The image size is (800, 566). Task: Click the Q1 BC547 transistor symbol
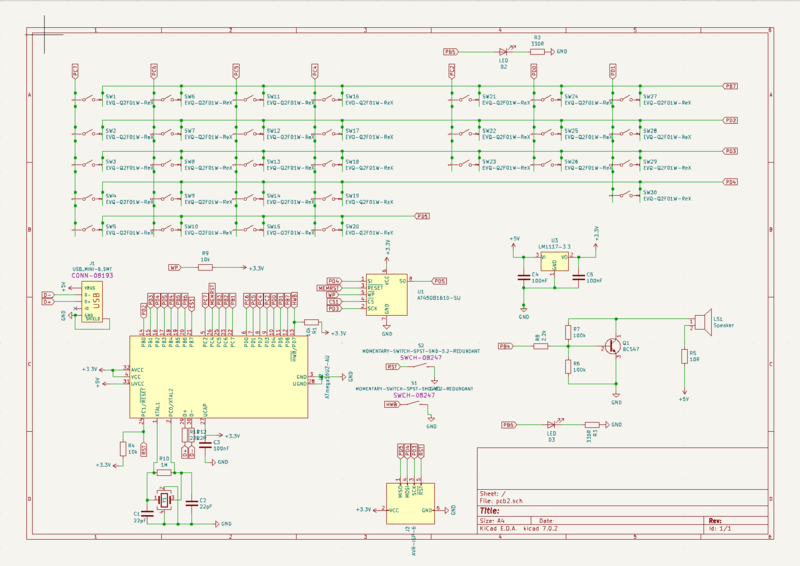tap(613, 345)
